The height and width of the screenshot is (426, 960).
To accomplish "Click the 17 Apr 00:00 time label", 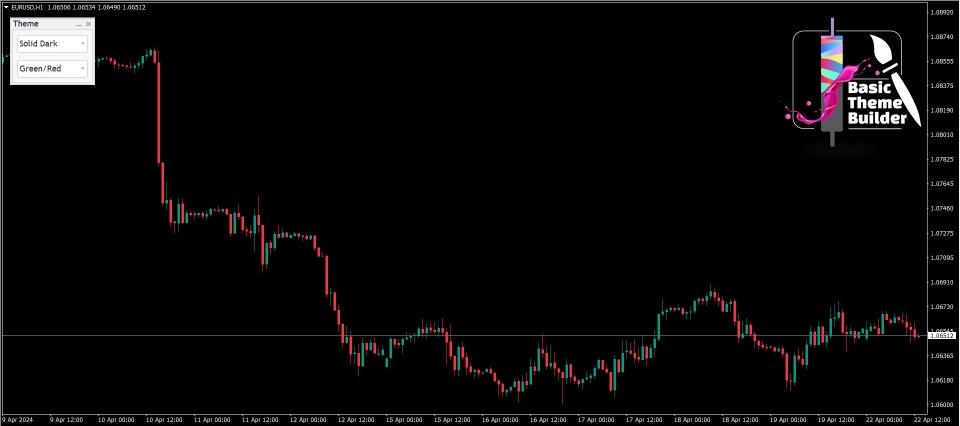I will [x=594, y=420].
